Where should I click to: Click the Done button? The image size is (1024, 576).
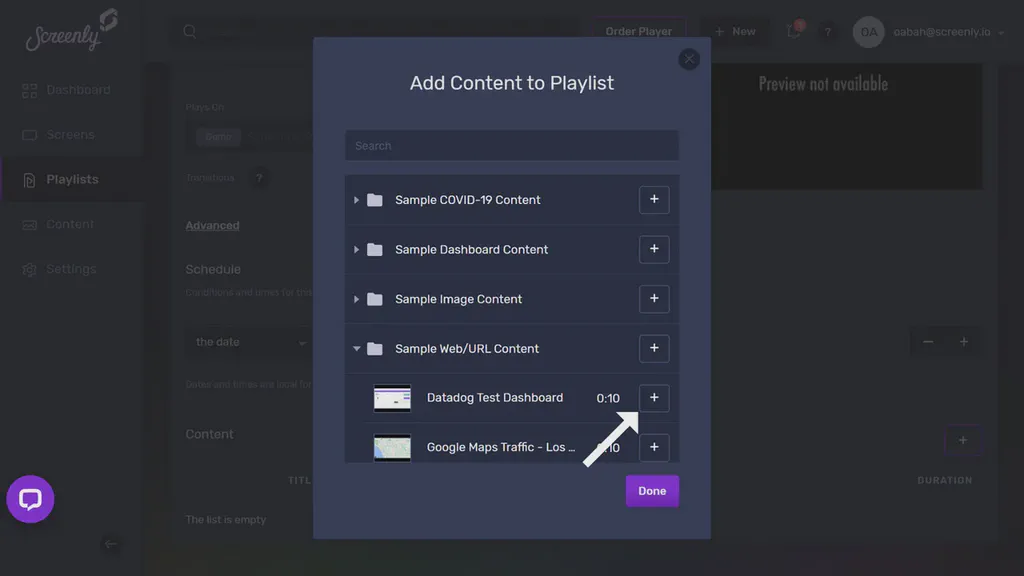point(652,491)
